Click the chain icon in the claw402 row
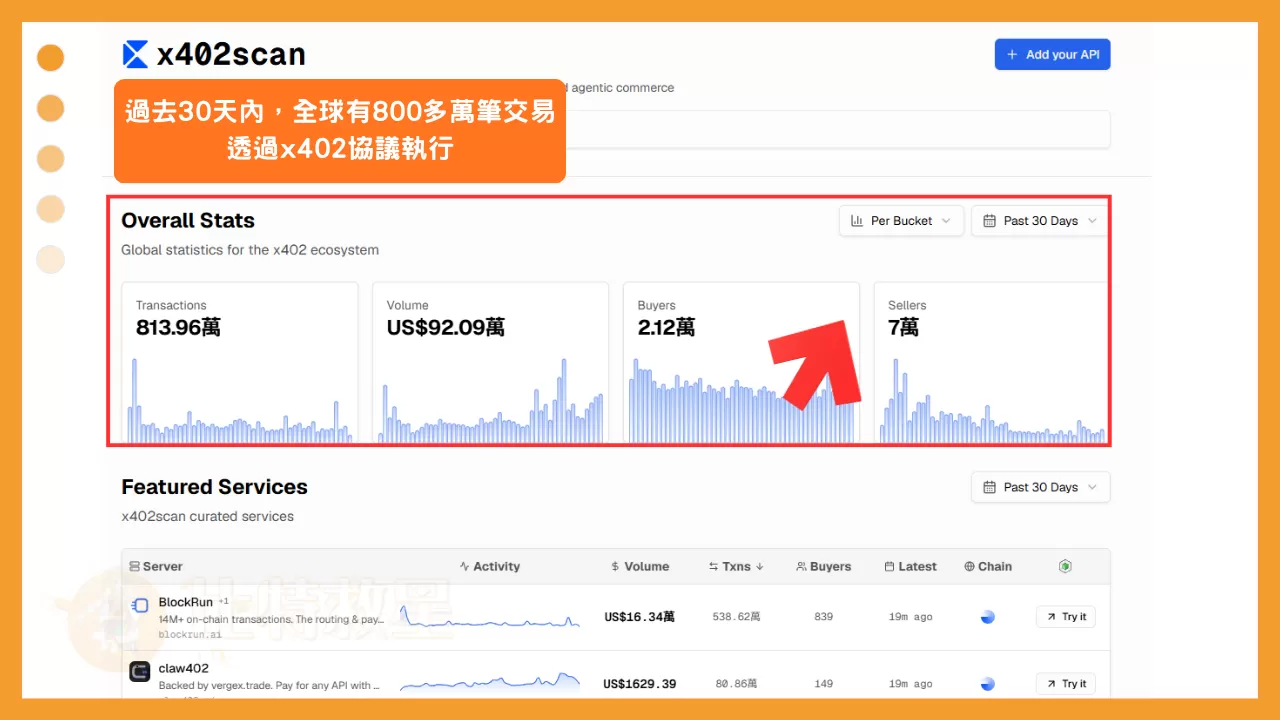Screen dimensions: 1280x720 click(988, 684)
